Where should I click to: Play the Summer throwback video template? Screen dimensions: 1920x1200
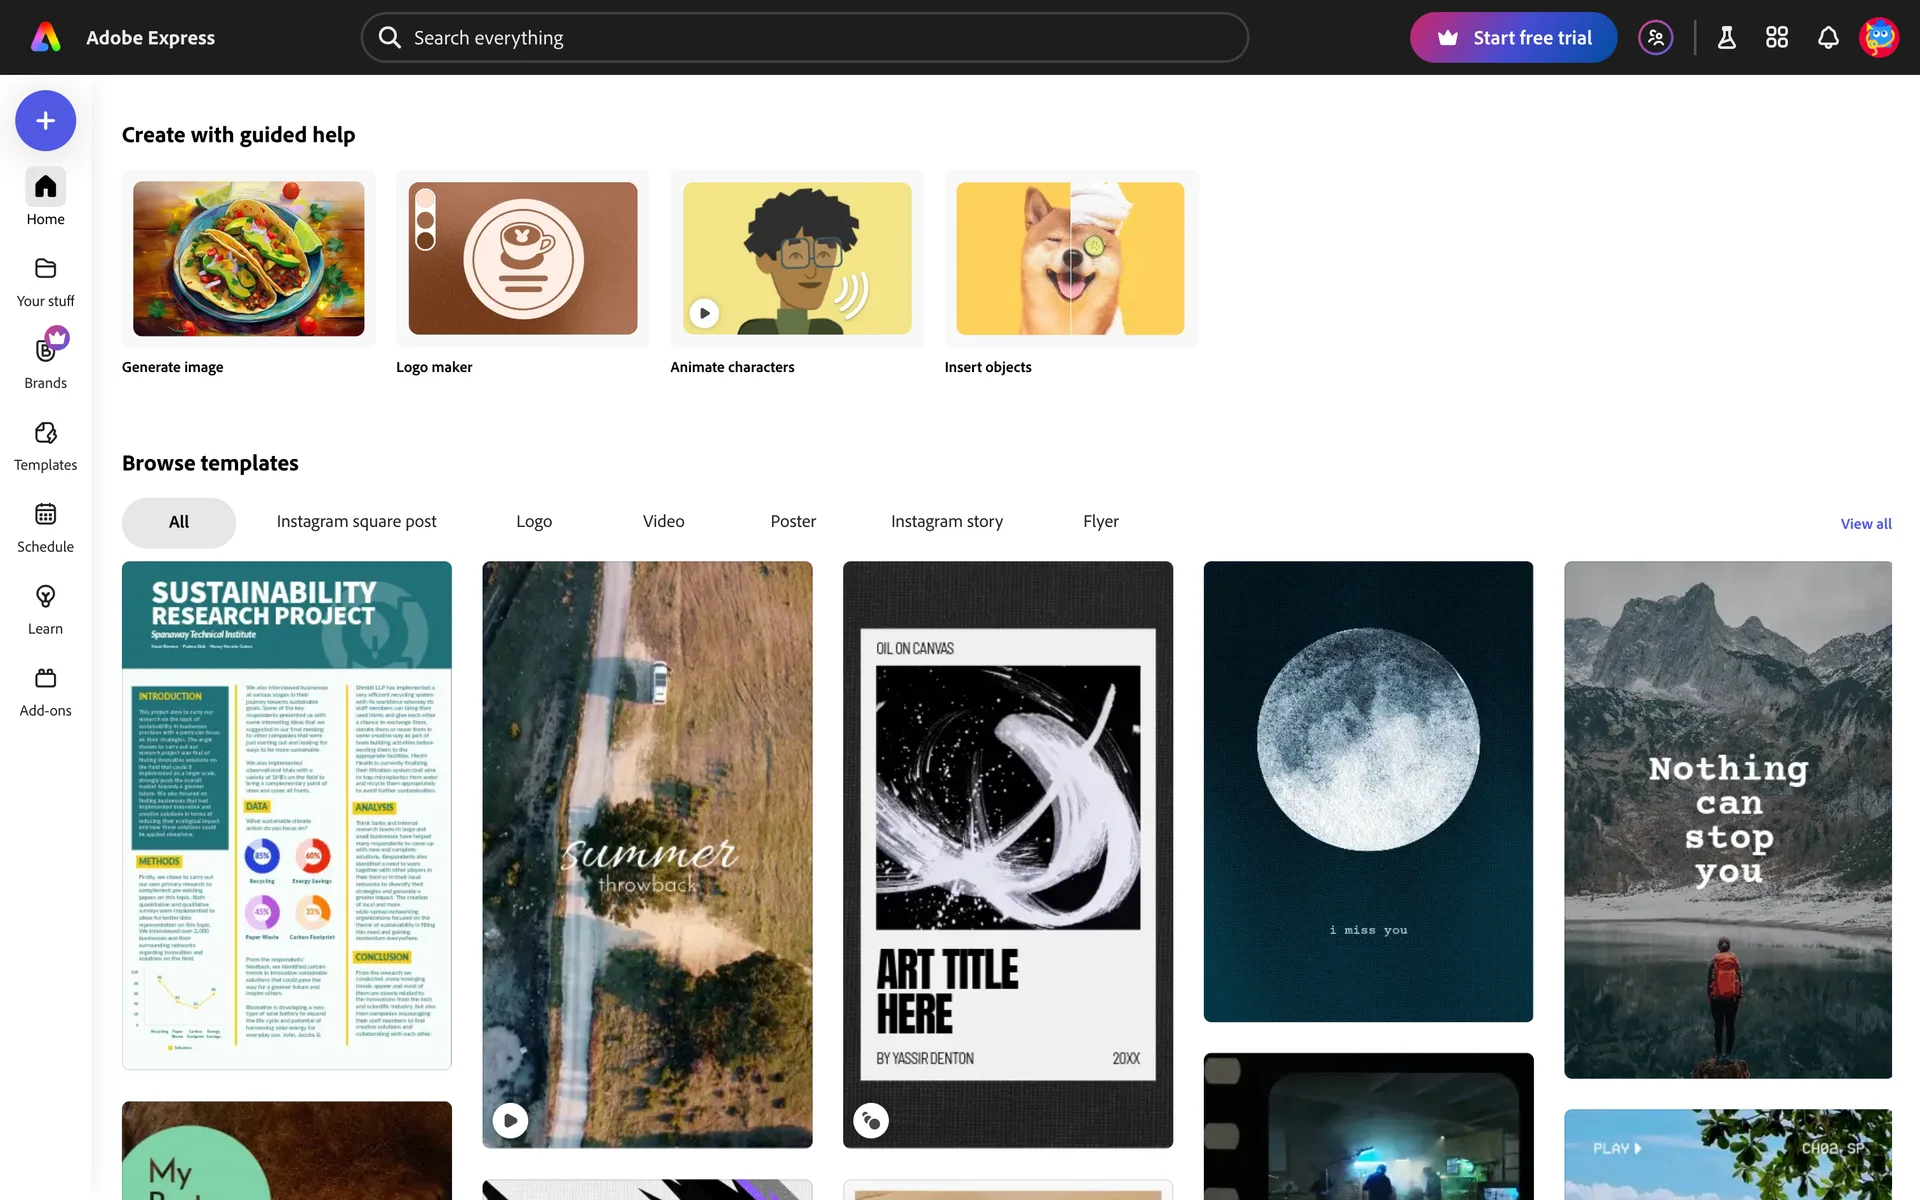pyautogui.click(x=511, y=1120)
